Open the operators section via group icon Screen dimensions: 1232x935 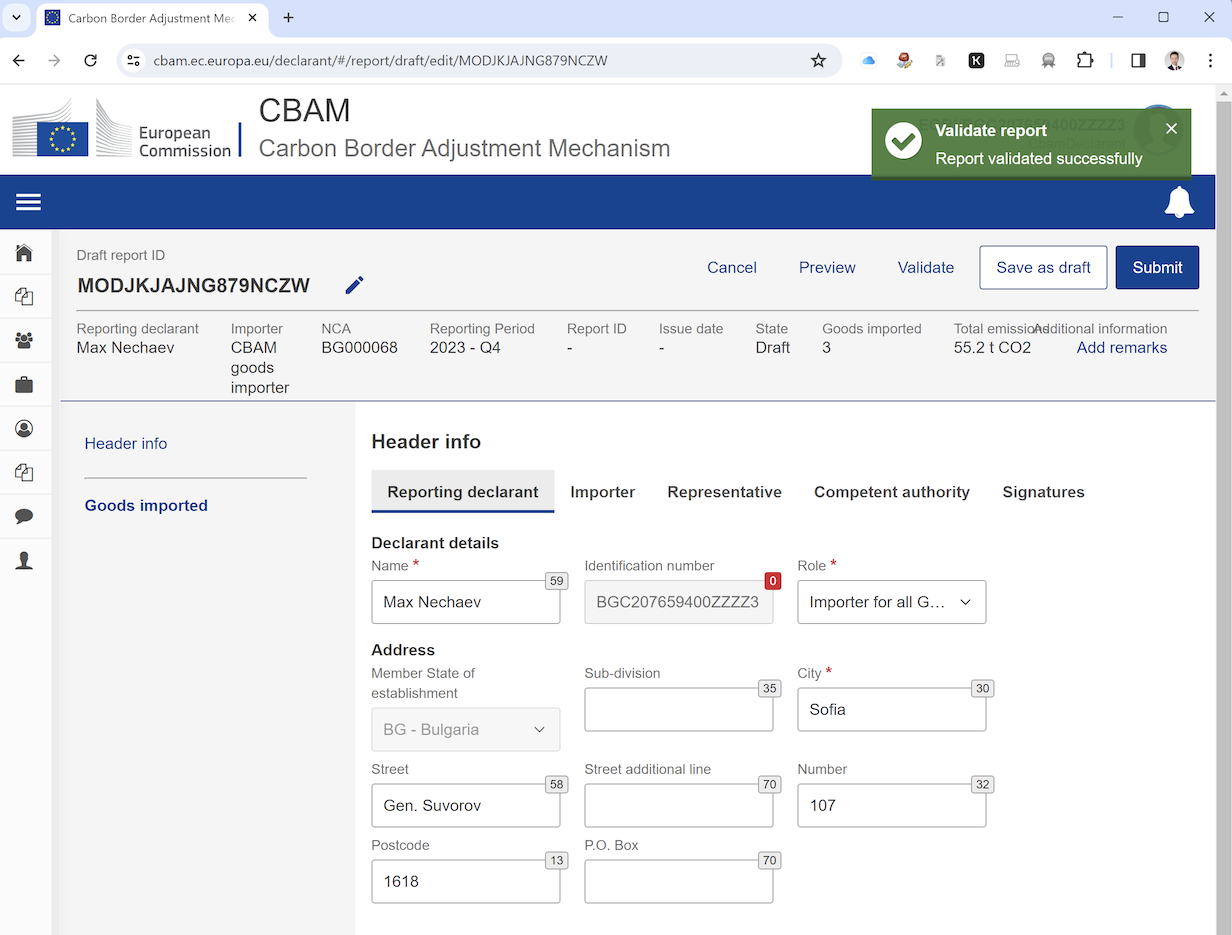[25, 340]
